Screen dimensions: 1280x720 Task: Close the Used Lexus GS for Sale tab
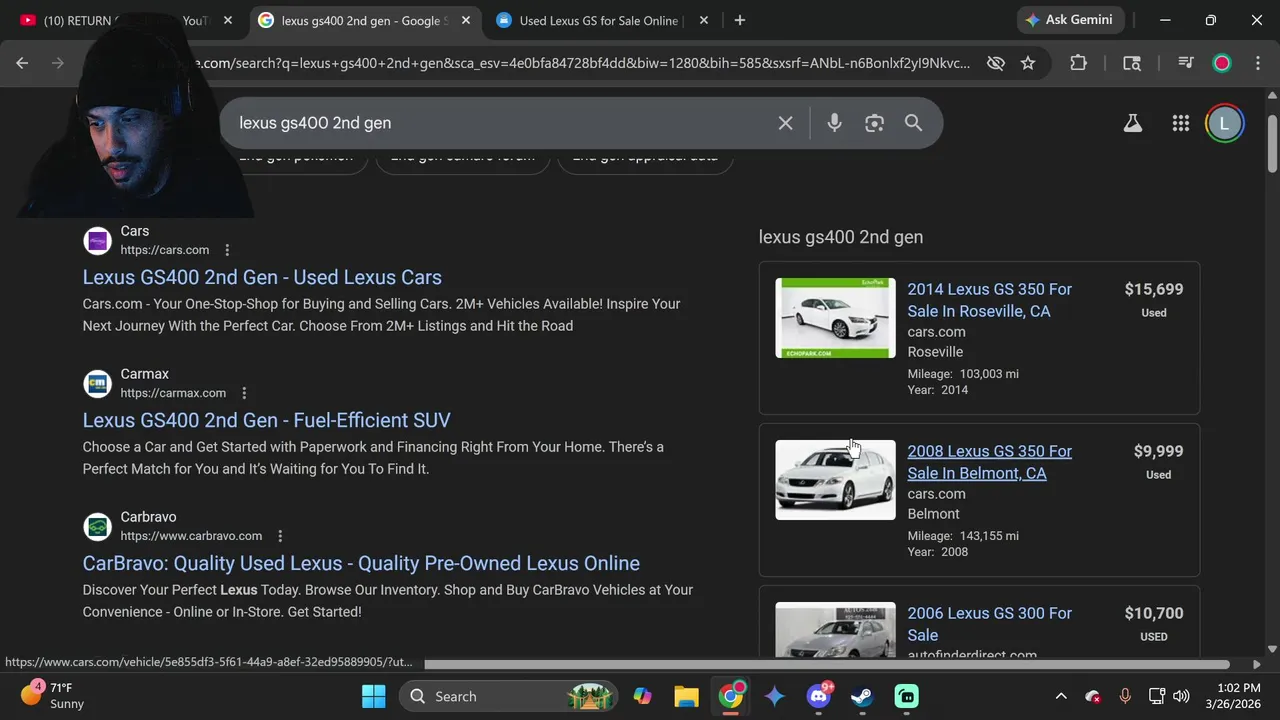(704, 20)
